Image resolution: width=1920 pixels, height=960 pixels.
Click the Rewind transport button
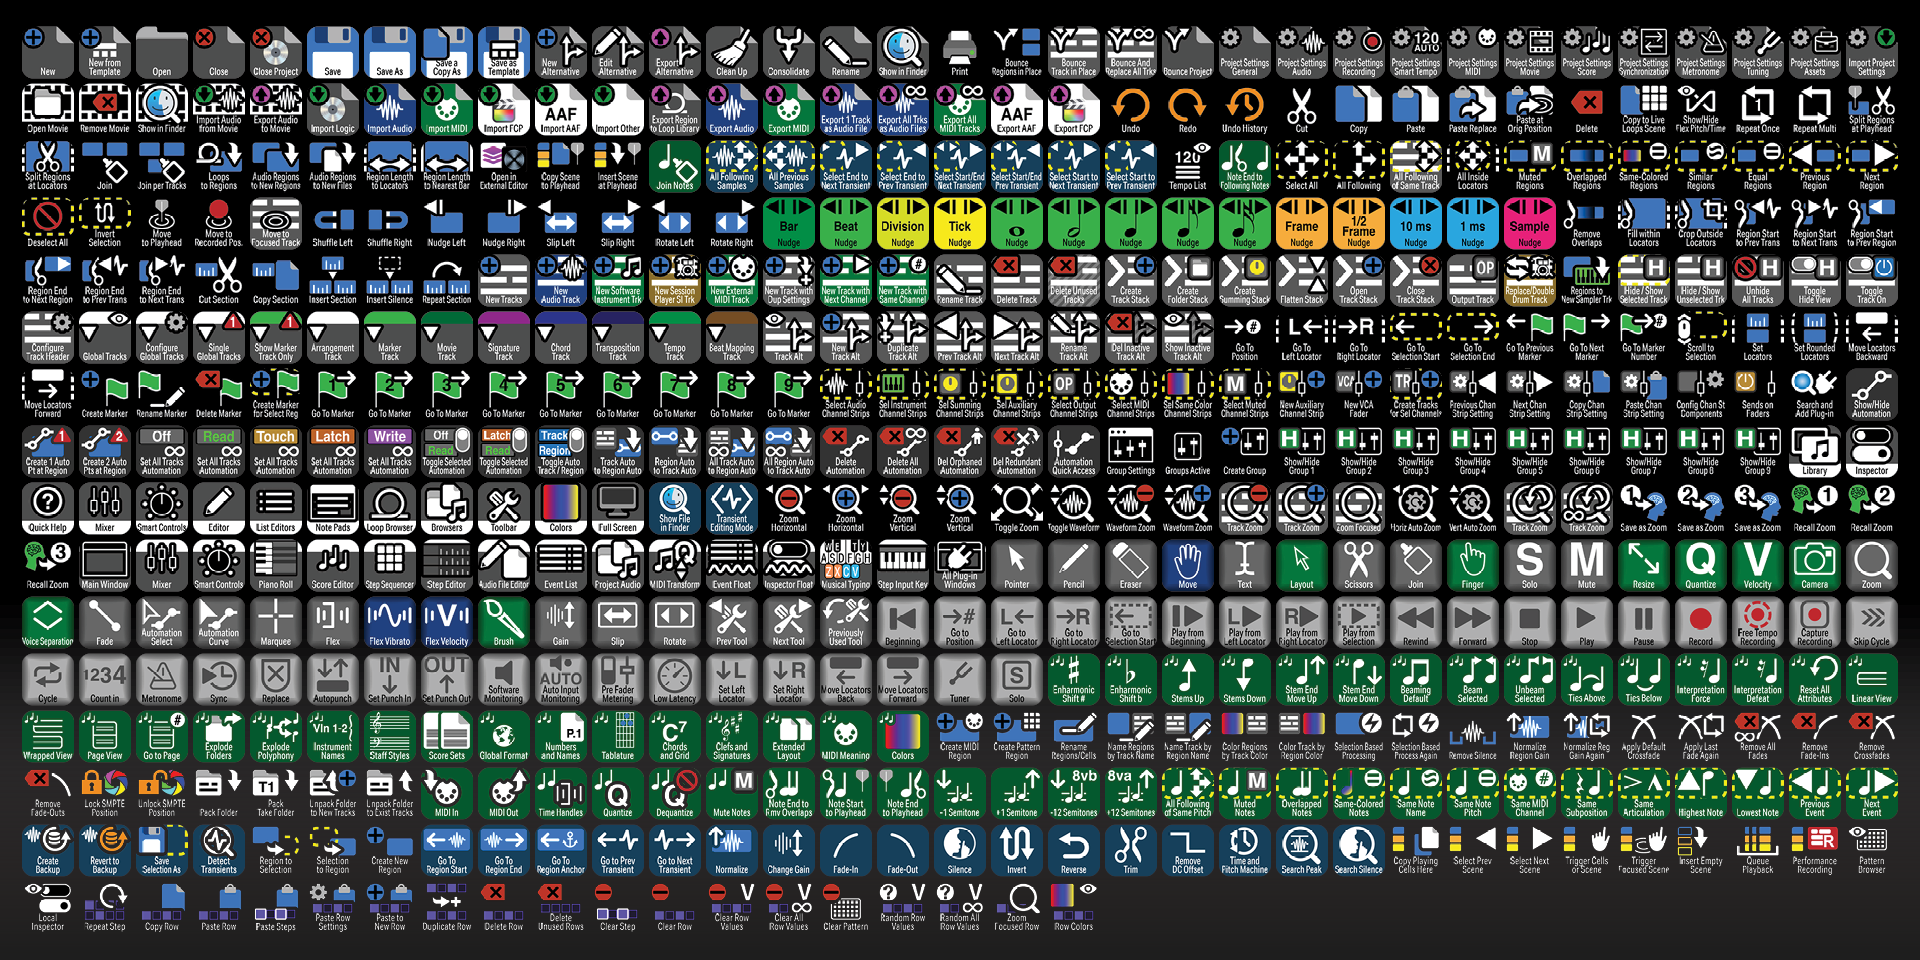1415,622
